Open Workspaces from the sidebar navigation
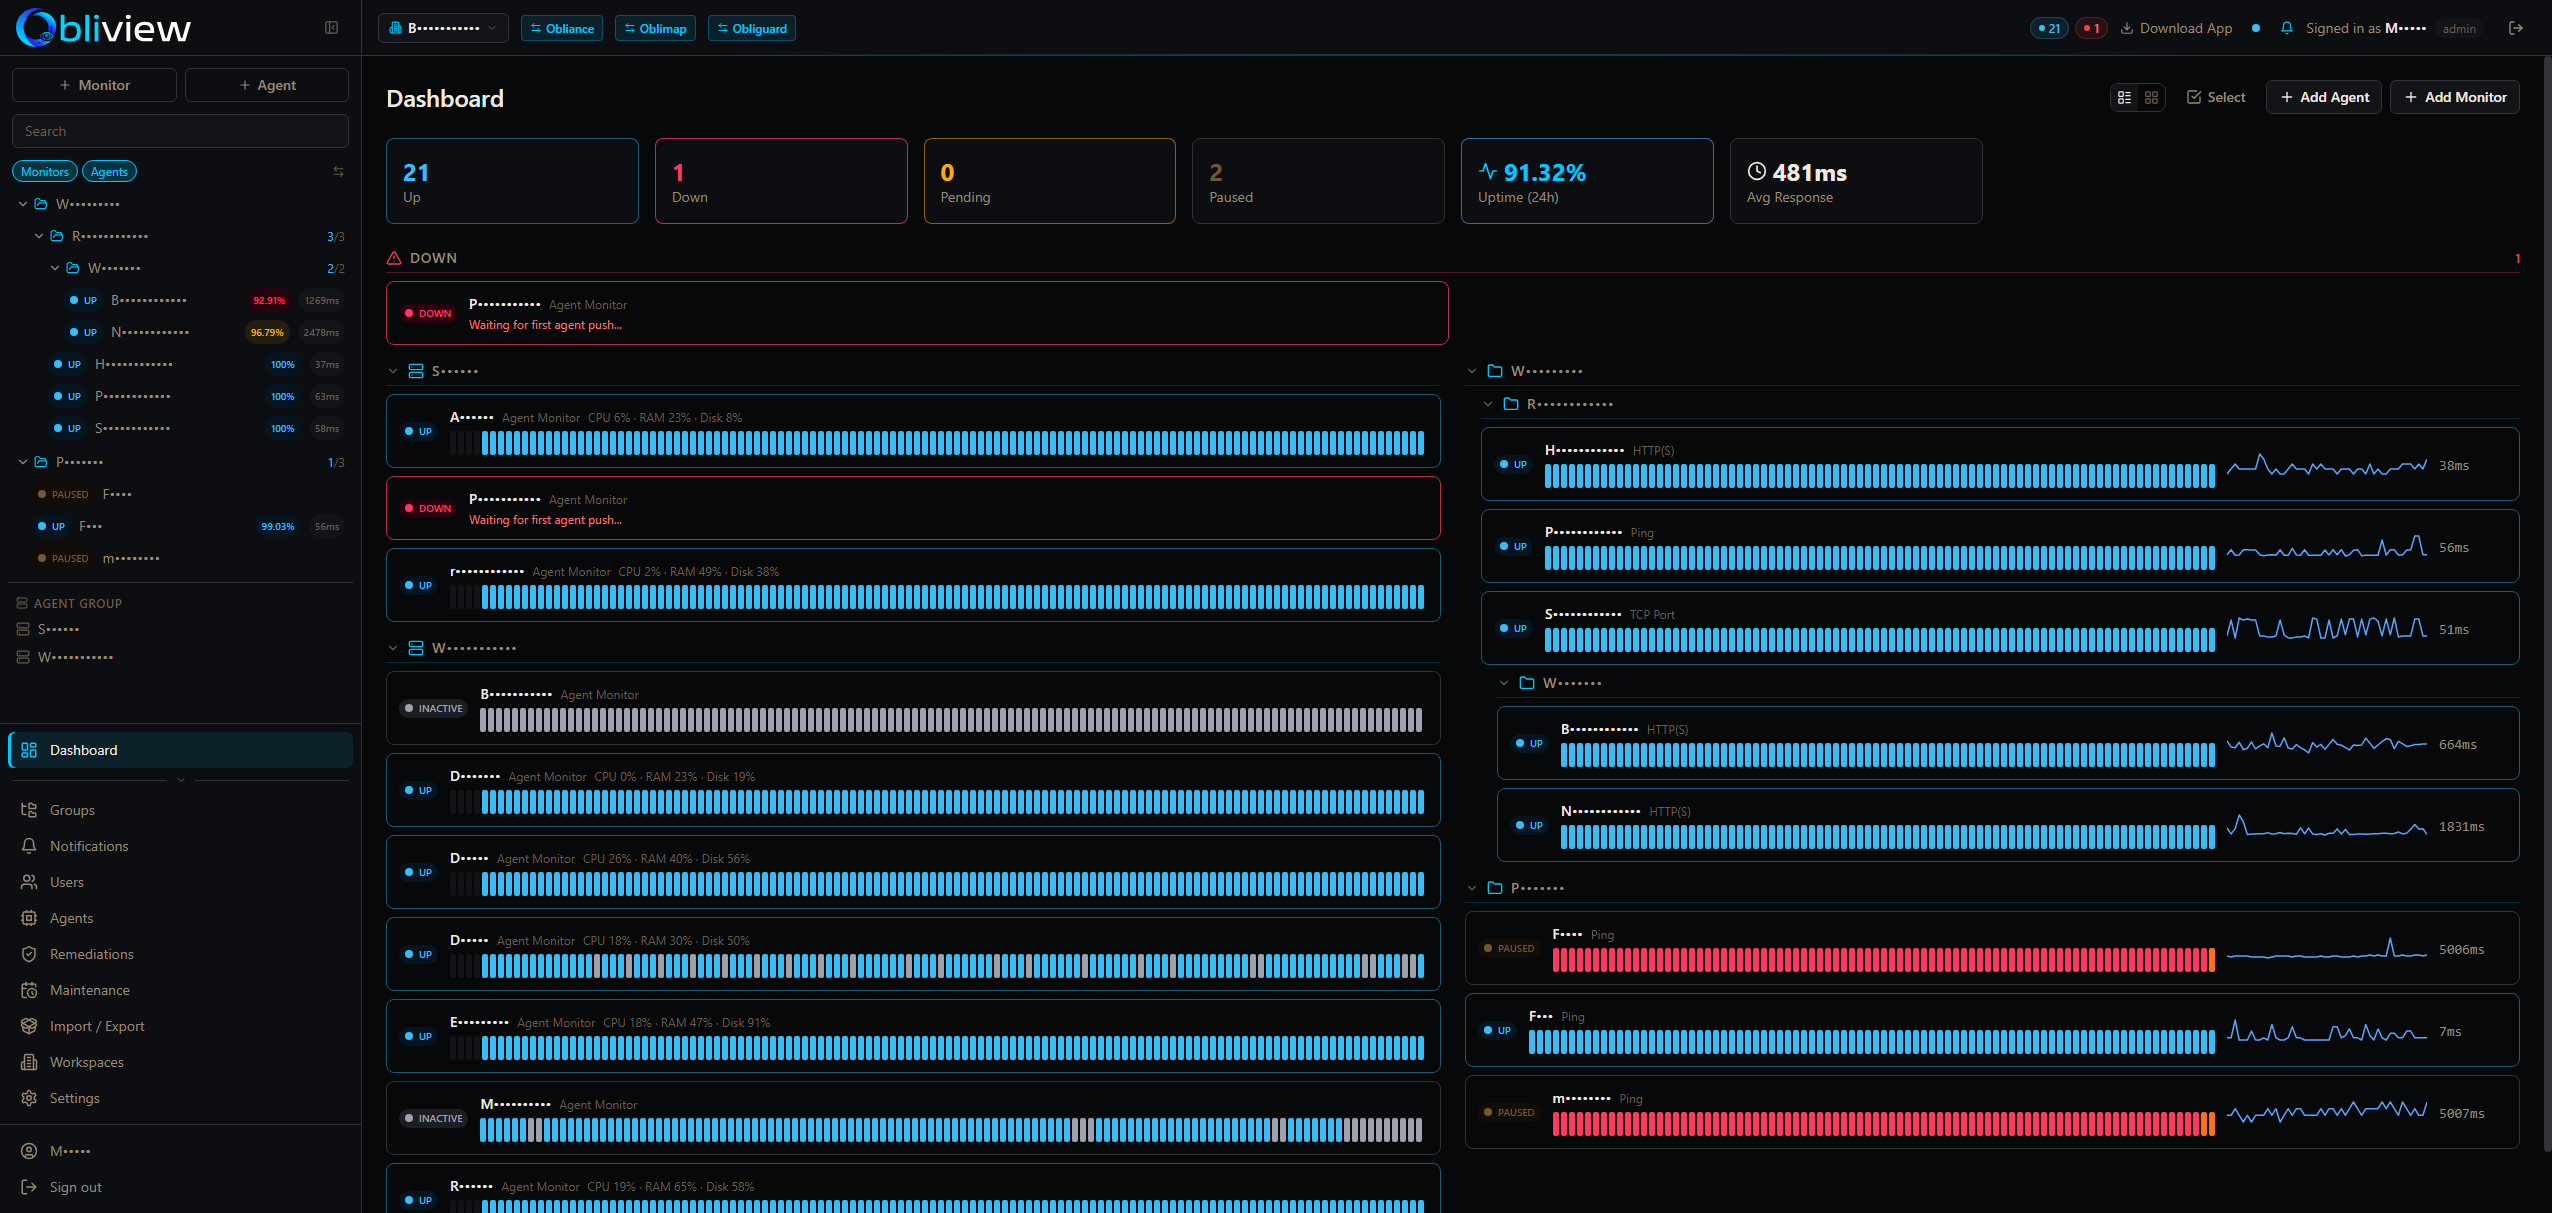2552x1213 pixels. click(x=87, y=1061)
